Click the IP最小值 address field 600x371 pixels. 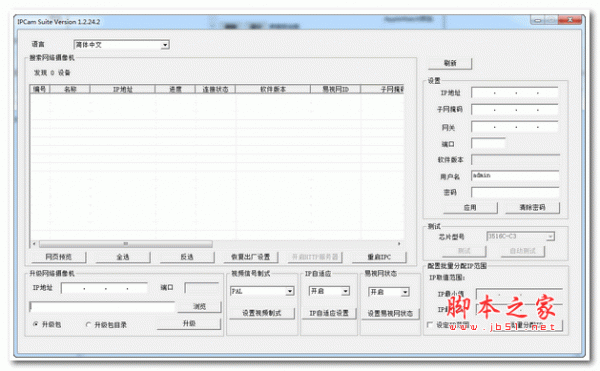click(x=519, y=294)
